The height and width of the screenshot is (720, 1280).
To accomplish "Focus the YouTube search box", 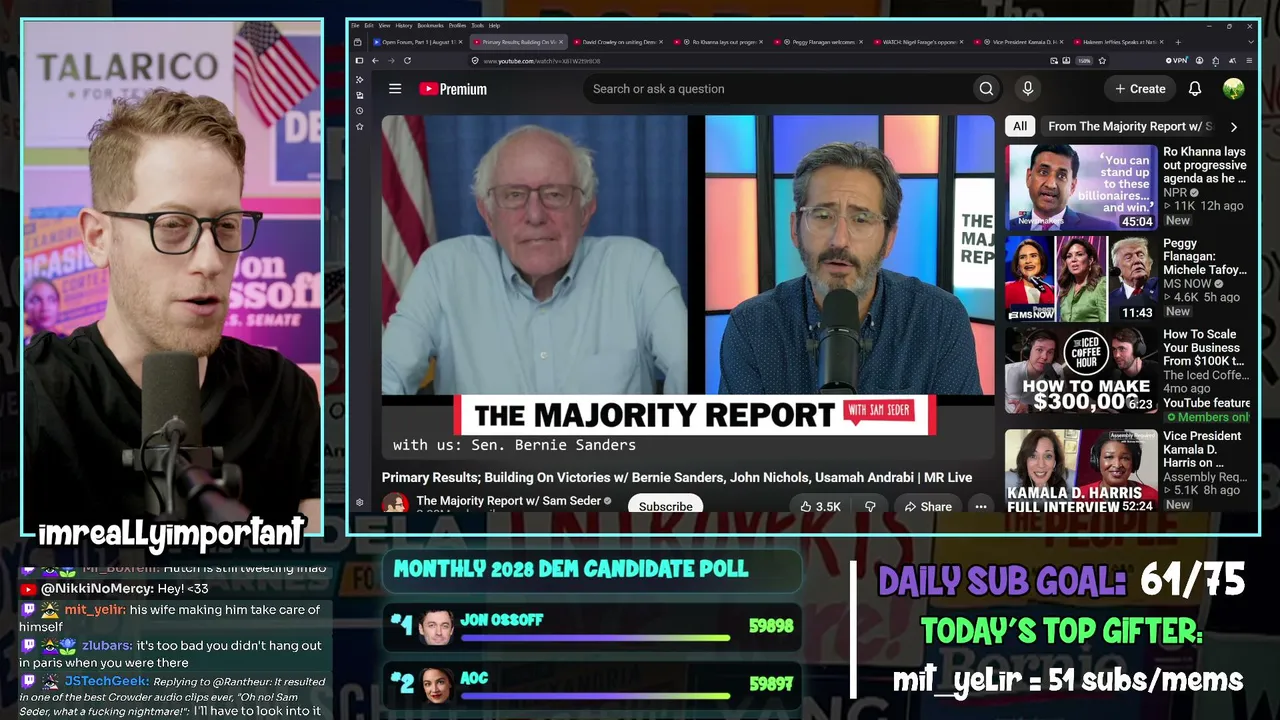I will 780,89.
